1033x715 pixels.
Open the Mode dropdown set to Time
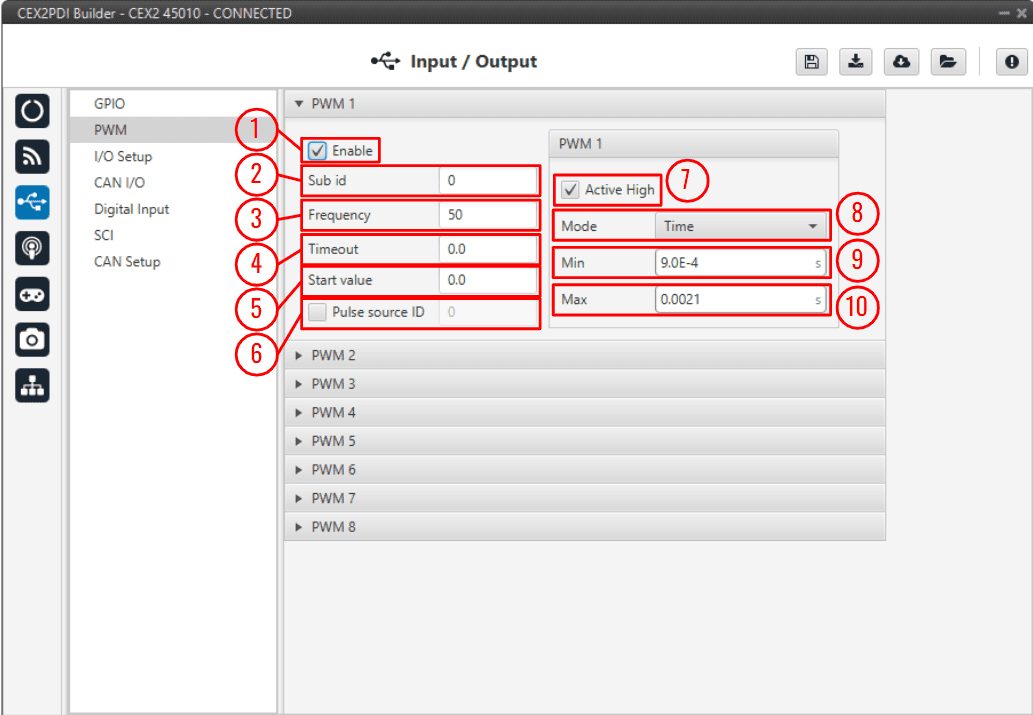pos(740,226)
